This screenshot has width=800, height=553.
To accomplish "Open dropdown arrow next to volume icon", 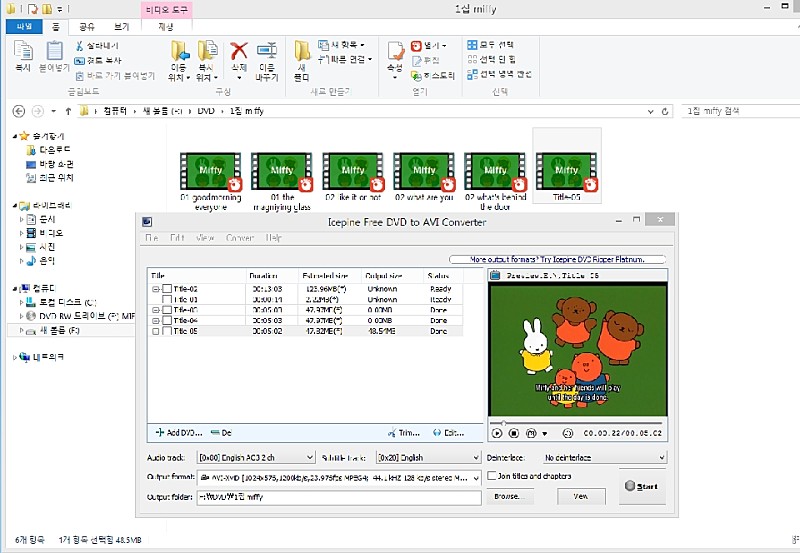I will 544,434.
